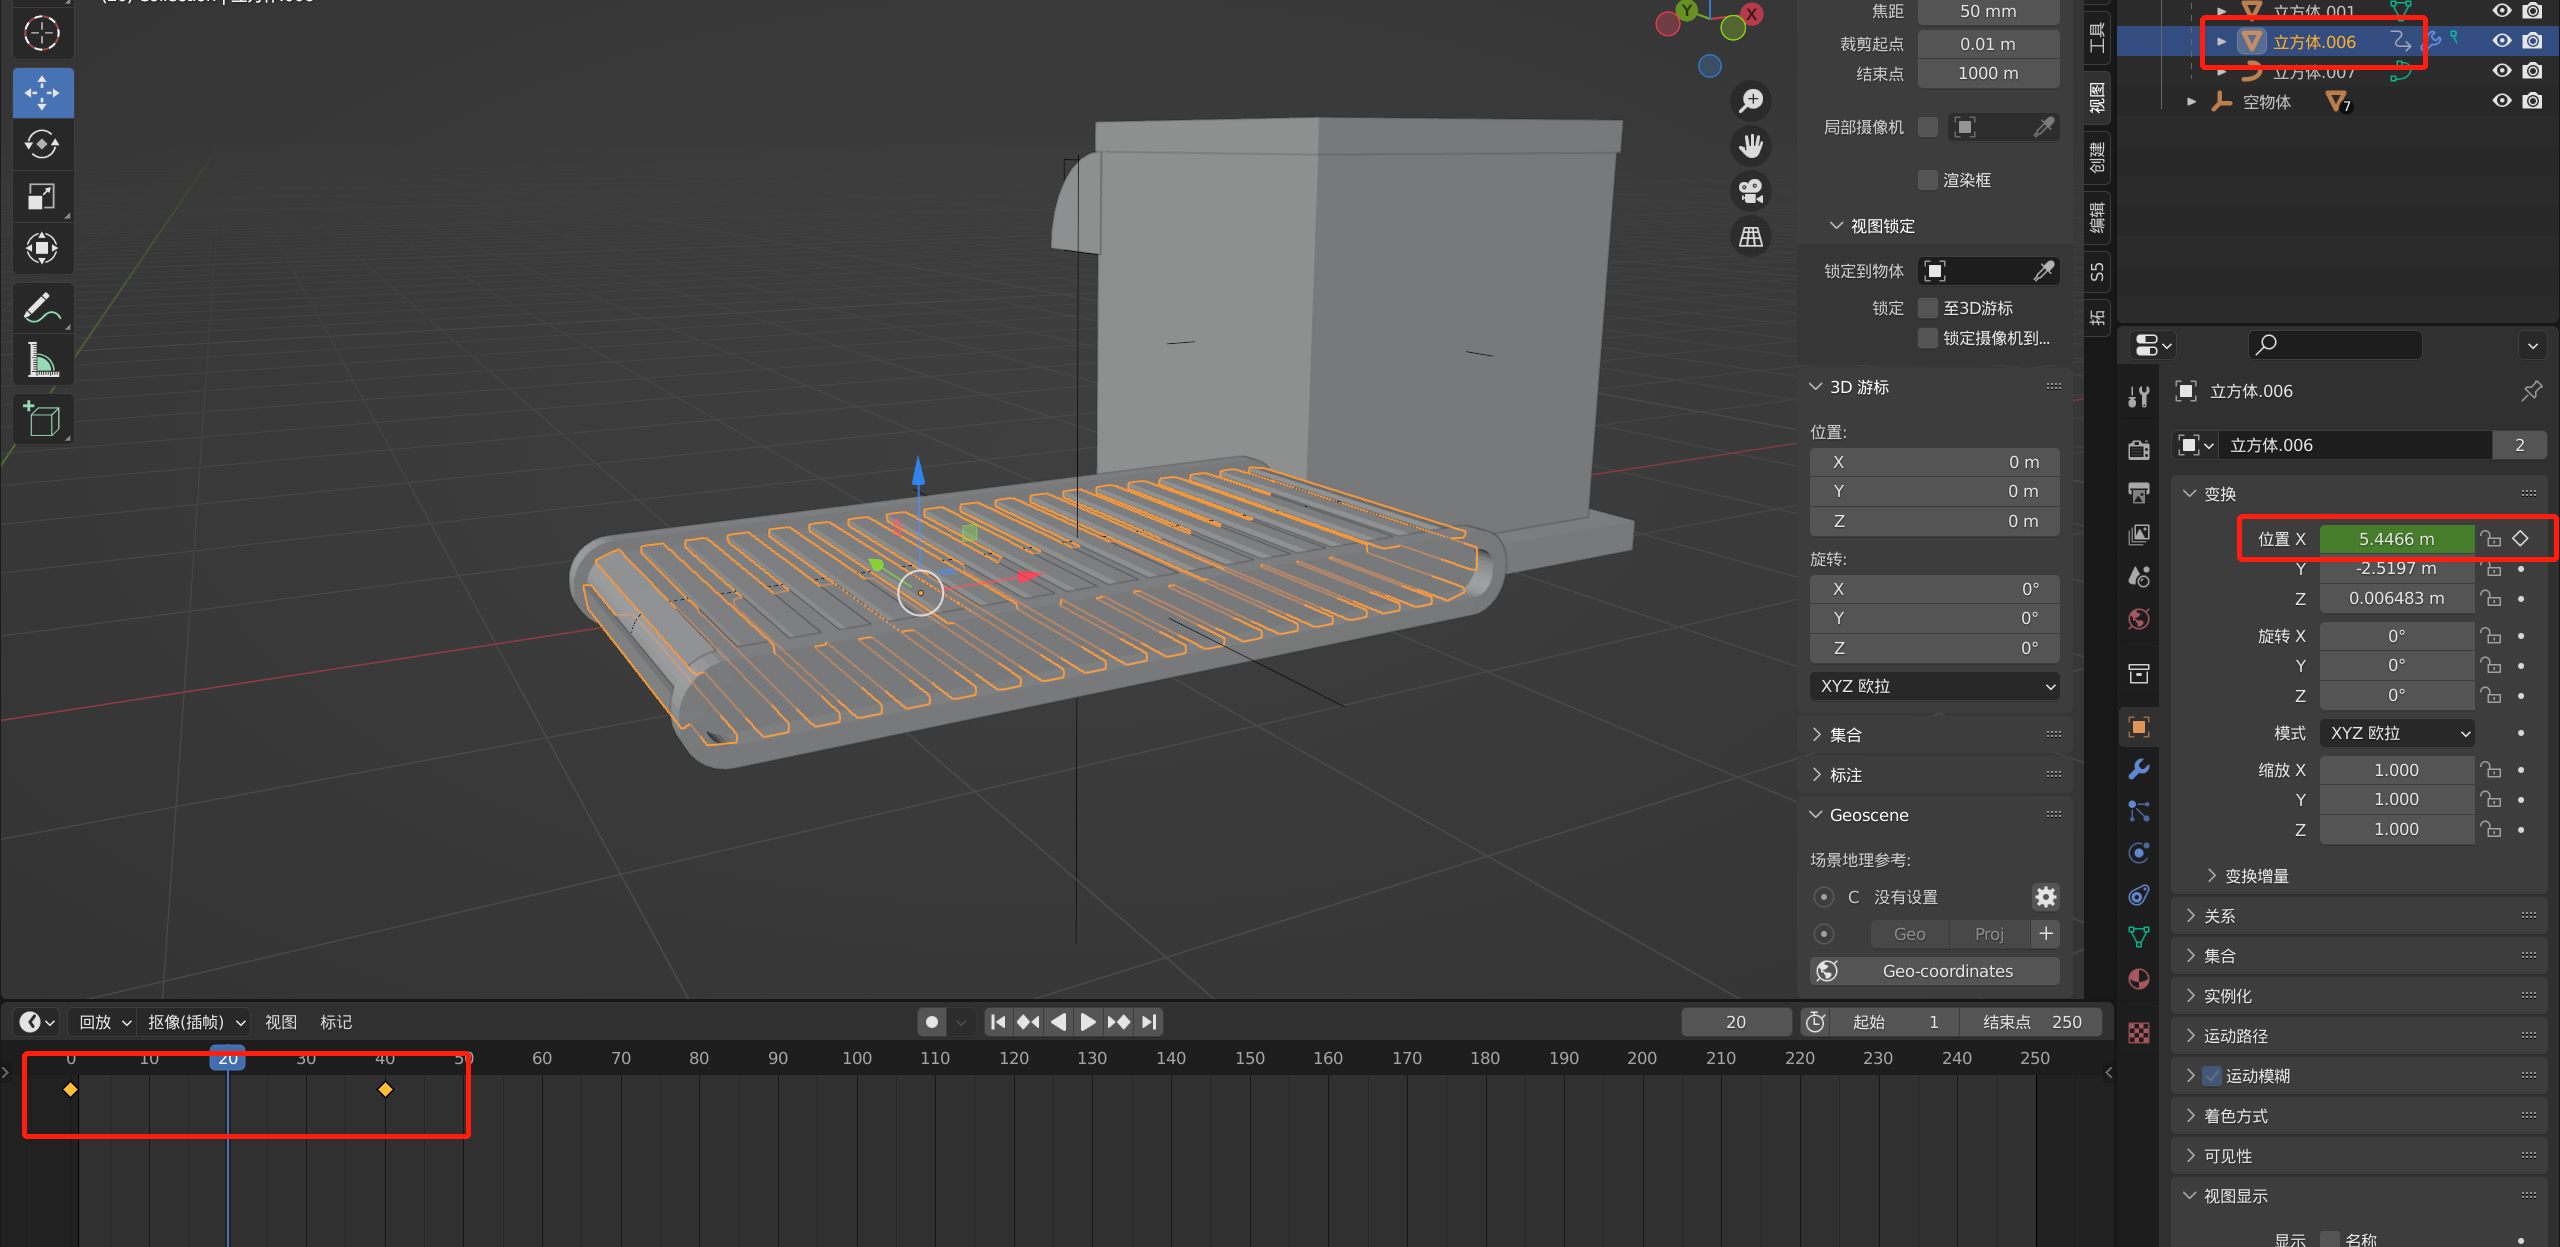Expand the 关系 panel
The width and height of the screenshot is (2560, 1247).
[2219, 916]
